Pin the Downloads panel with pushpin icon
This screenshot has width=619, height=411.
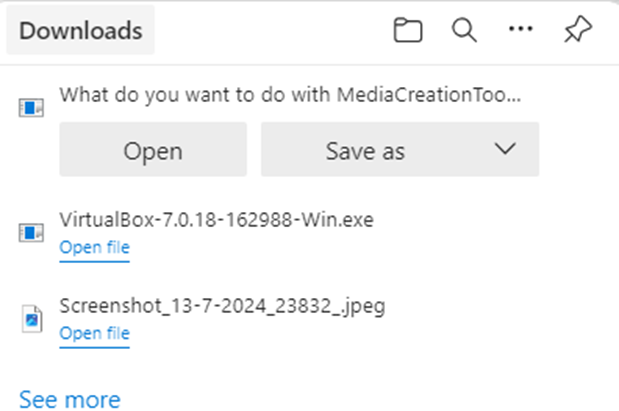[x=577, y=31]
